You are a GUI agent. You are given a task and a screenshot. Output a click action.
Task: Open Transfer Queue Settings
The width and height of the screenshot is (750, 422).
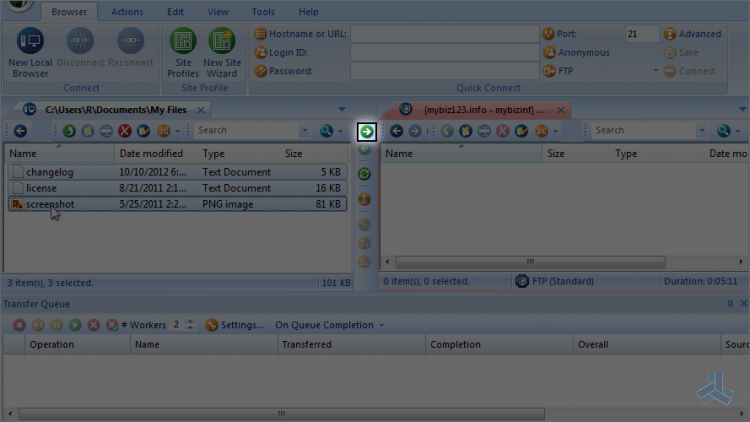234,325
